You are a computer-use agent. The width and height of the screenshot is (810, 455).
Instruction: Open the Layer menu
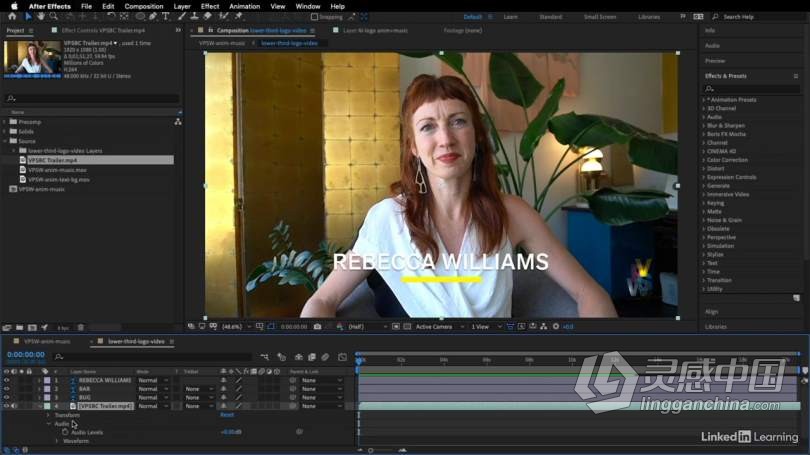[182, 6]
